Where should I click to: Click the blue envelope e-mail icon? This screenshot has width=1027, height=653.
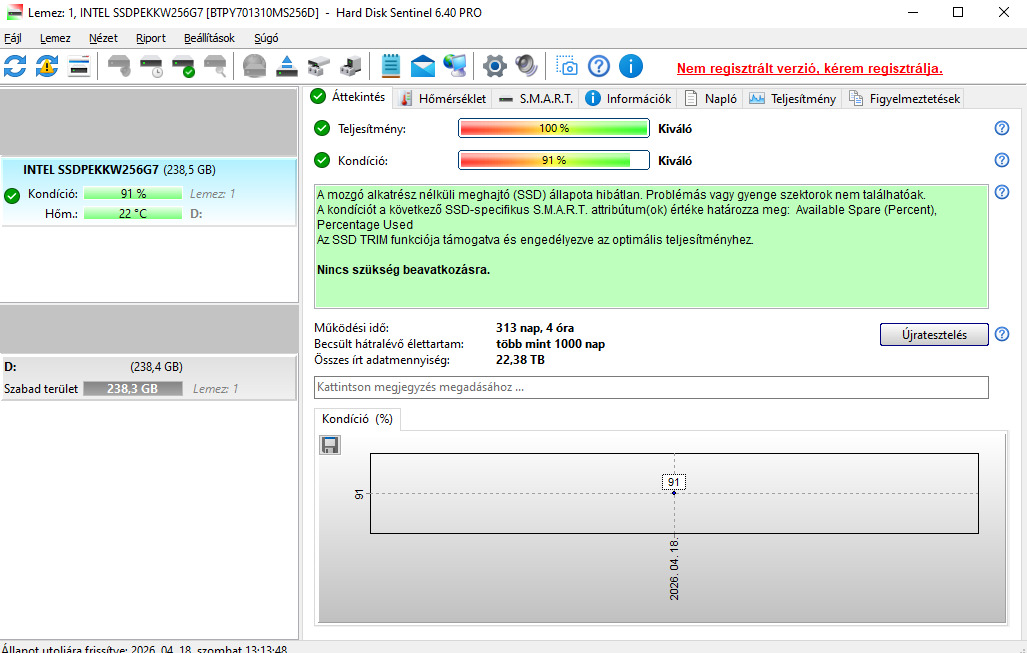click(422, 66)
